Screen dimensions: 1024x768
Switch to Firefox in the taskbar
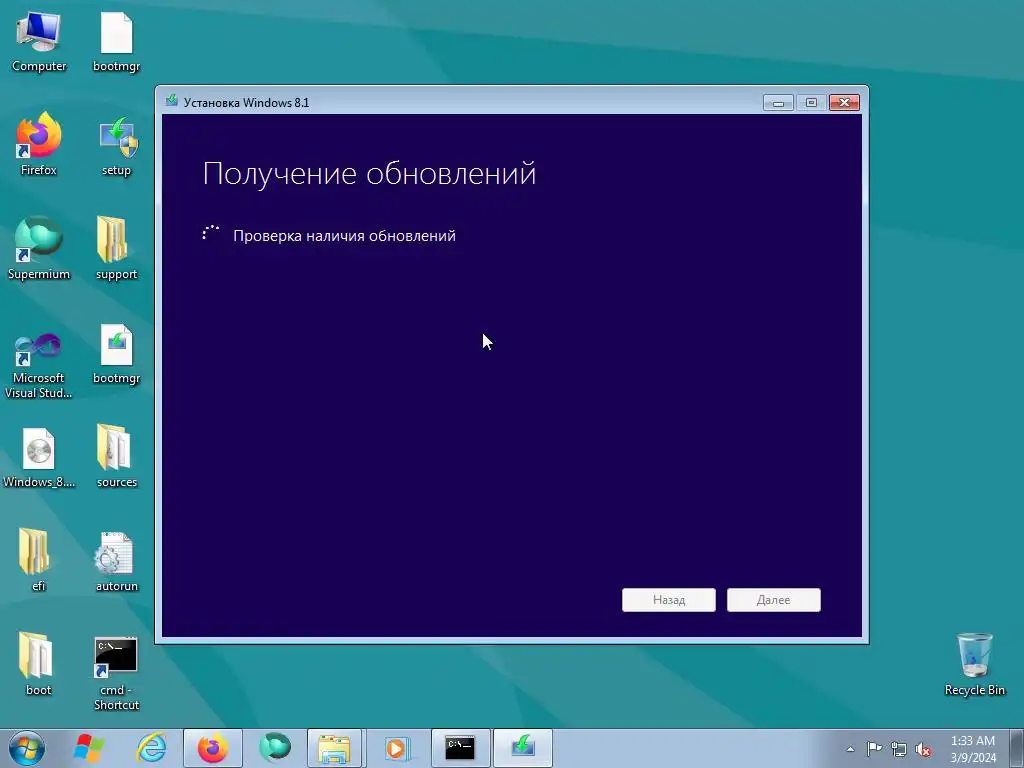[213, 748]
